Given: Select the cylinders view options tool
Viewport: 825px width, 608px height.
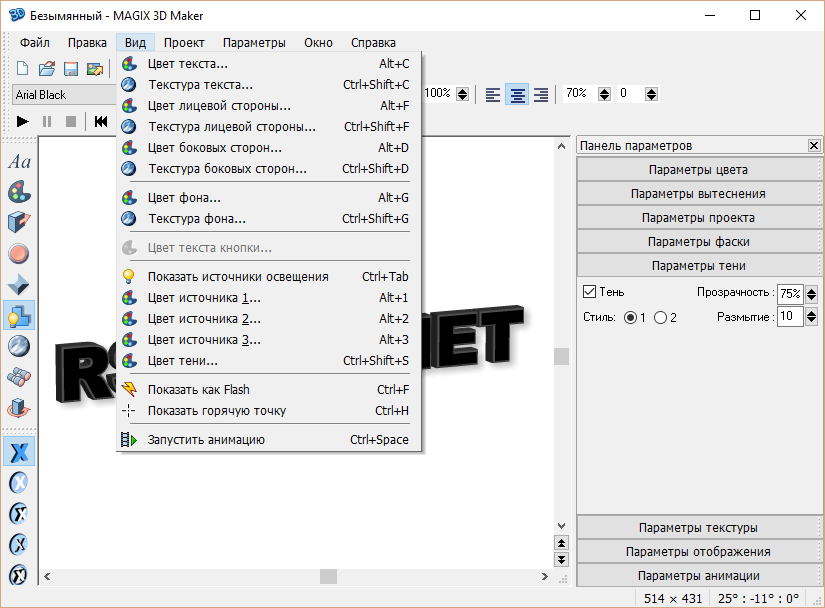Looking at the screenshot, I should coord(19,377).
